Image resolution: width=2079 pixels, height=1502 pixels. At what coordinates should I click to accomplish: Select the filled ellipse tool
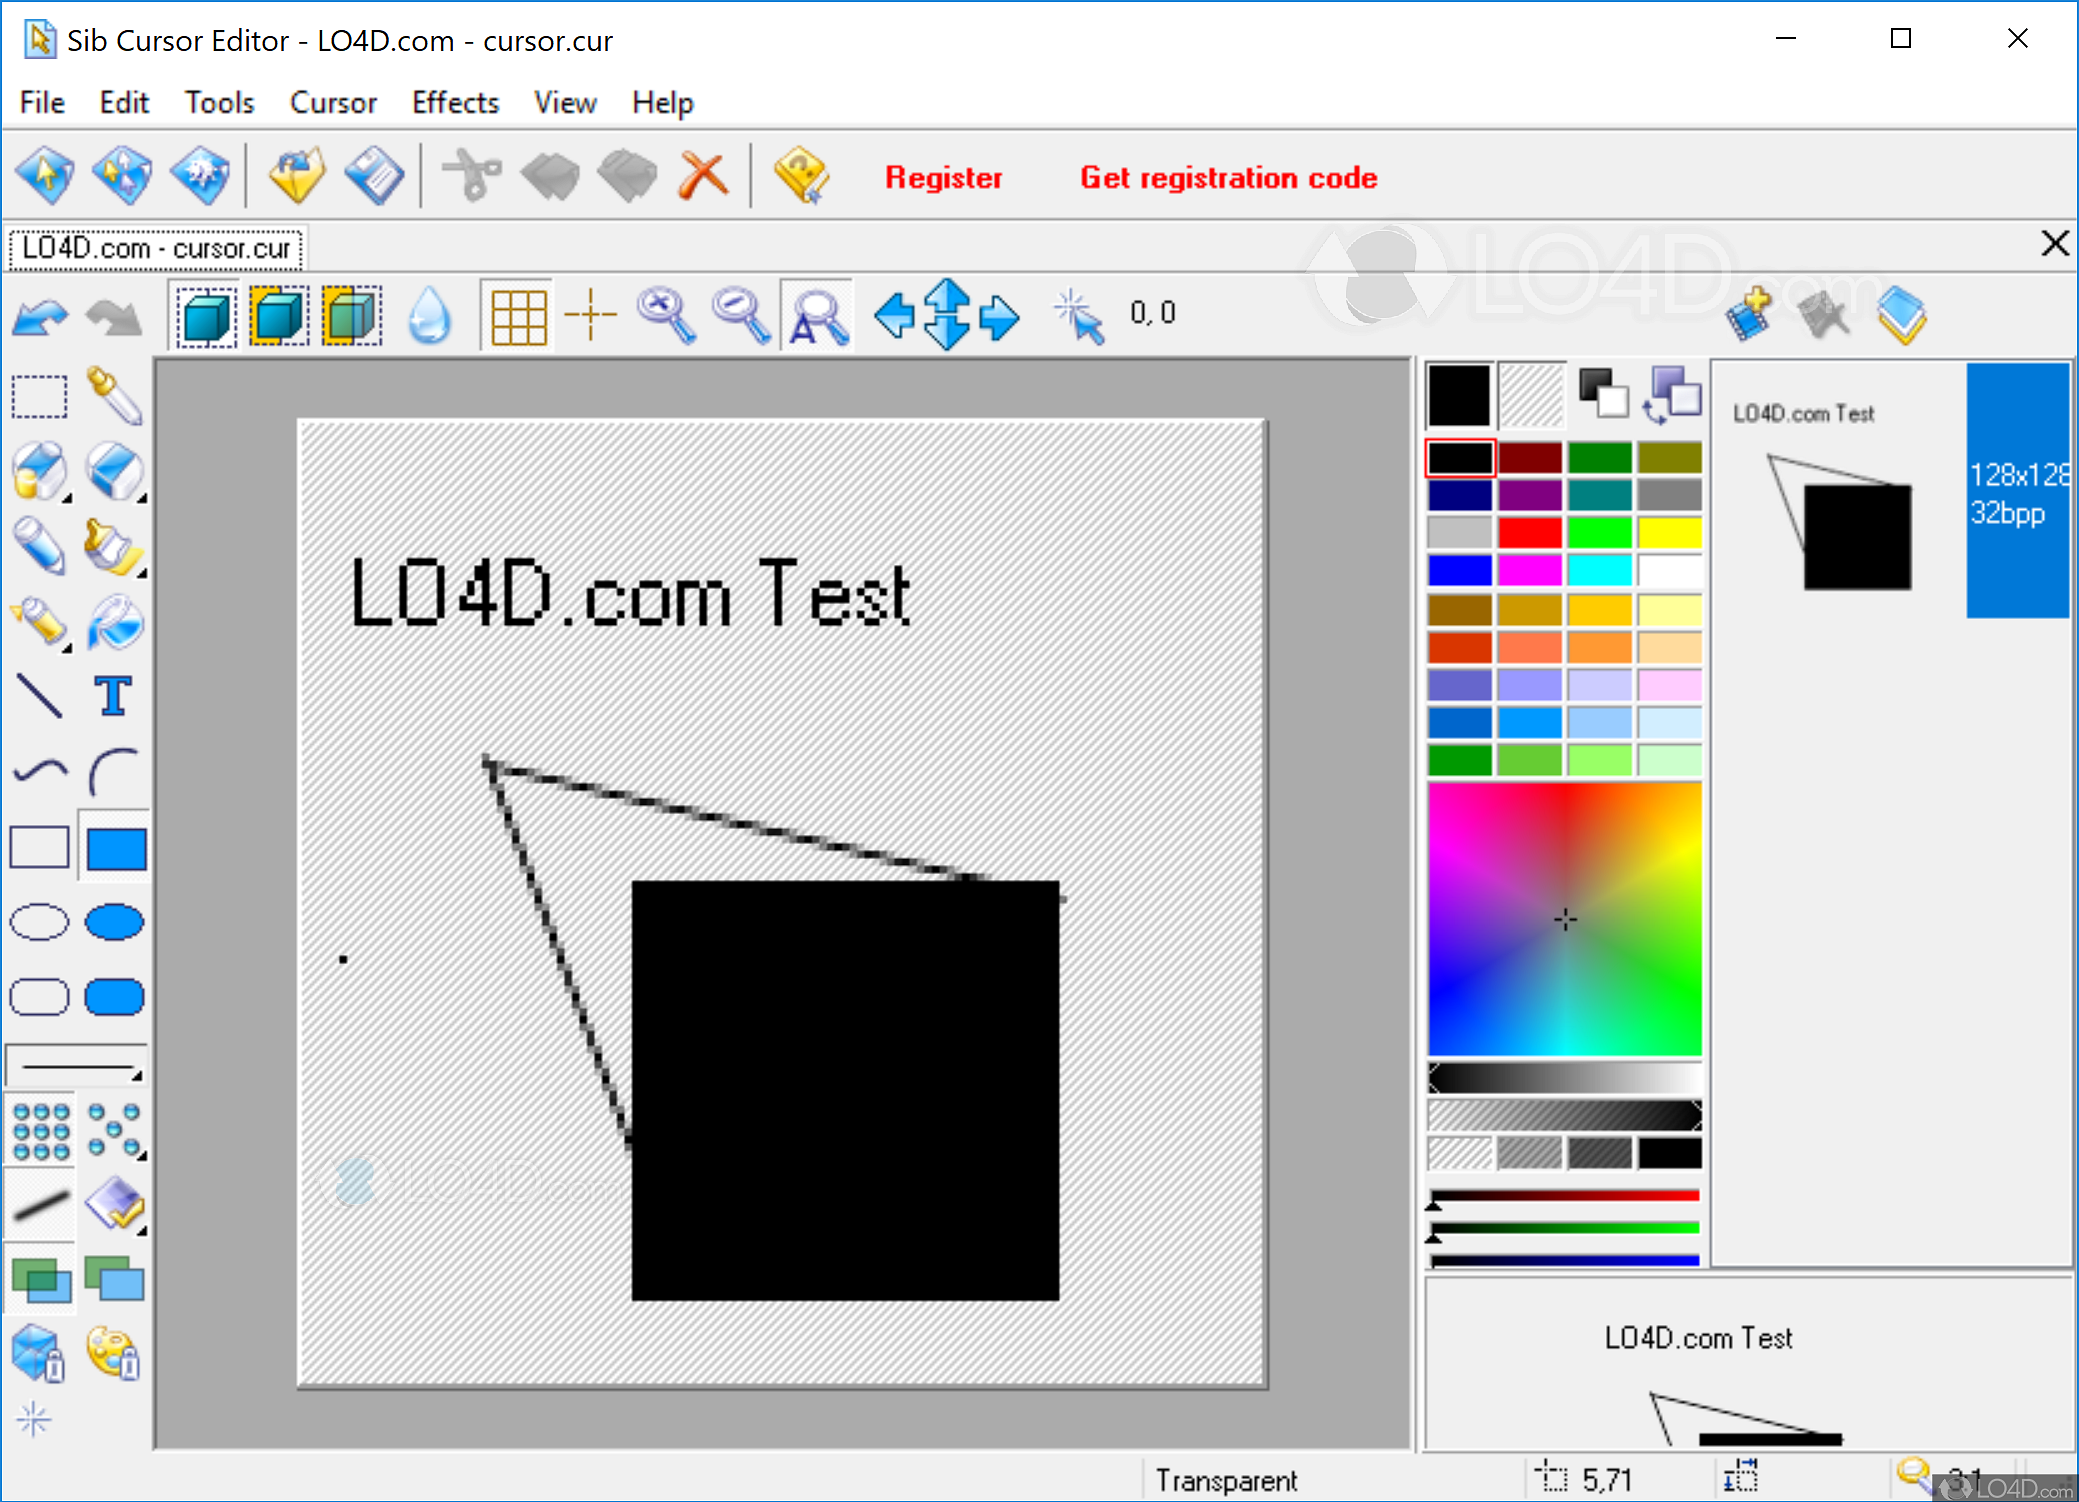click(115, 922)
